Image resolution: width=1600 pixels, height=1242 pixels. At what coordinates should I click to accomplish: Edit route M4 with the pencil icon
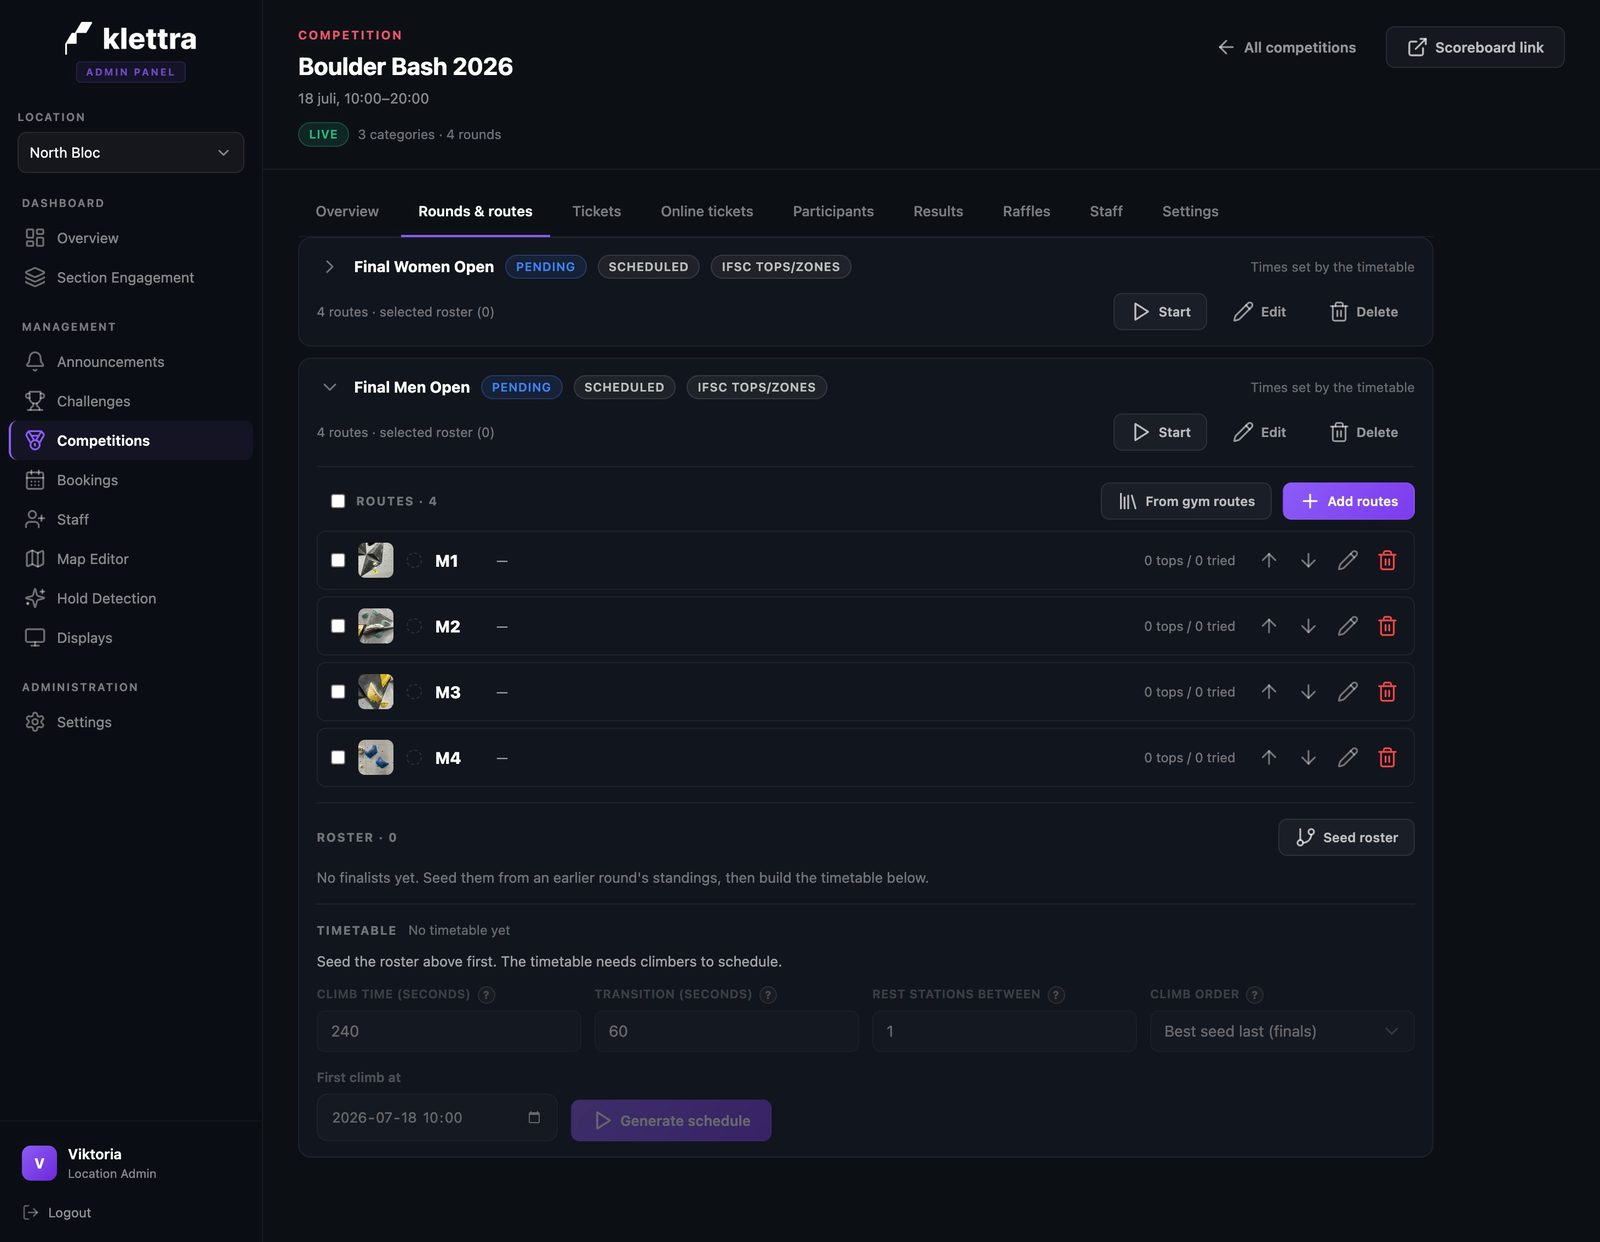click(1348, 758)
